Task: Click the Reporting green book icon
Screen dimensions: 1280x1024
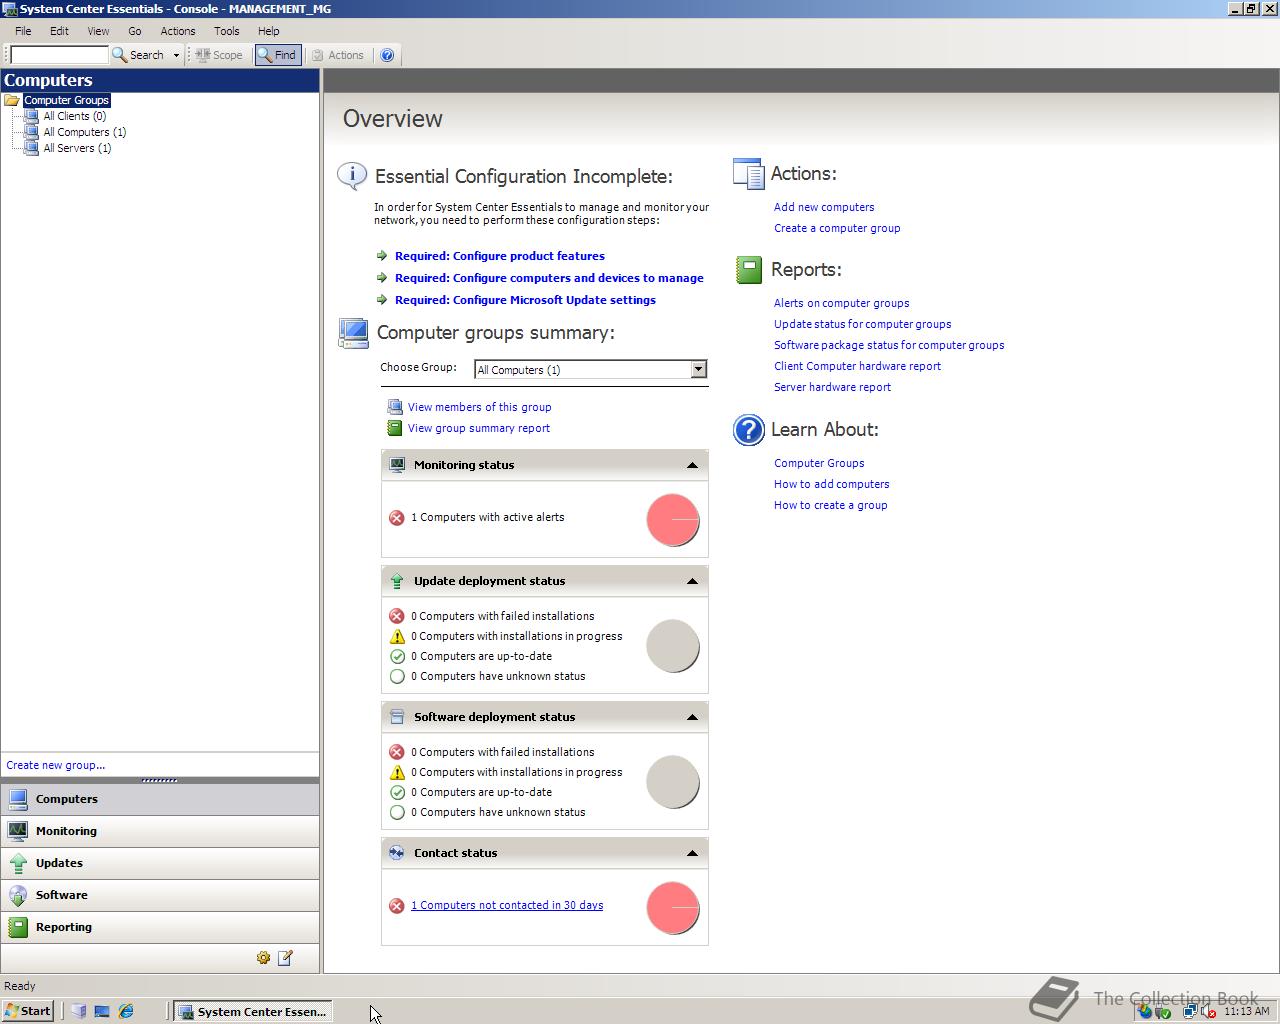Action: coord(18,927)
